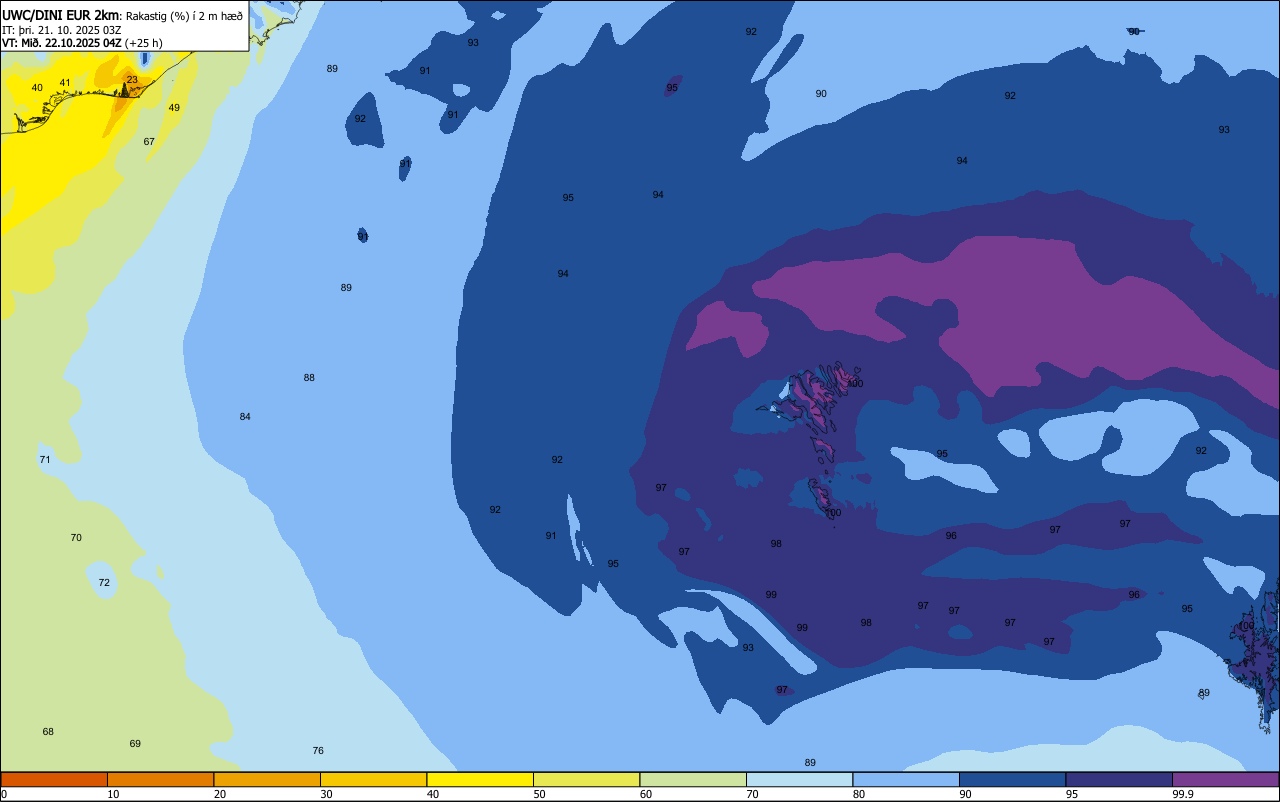Select the pale blue 70–80 legend band
The width and height of the screenshot is (1280, 802).
point(799,779)
